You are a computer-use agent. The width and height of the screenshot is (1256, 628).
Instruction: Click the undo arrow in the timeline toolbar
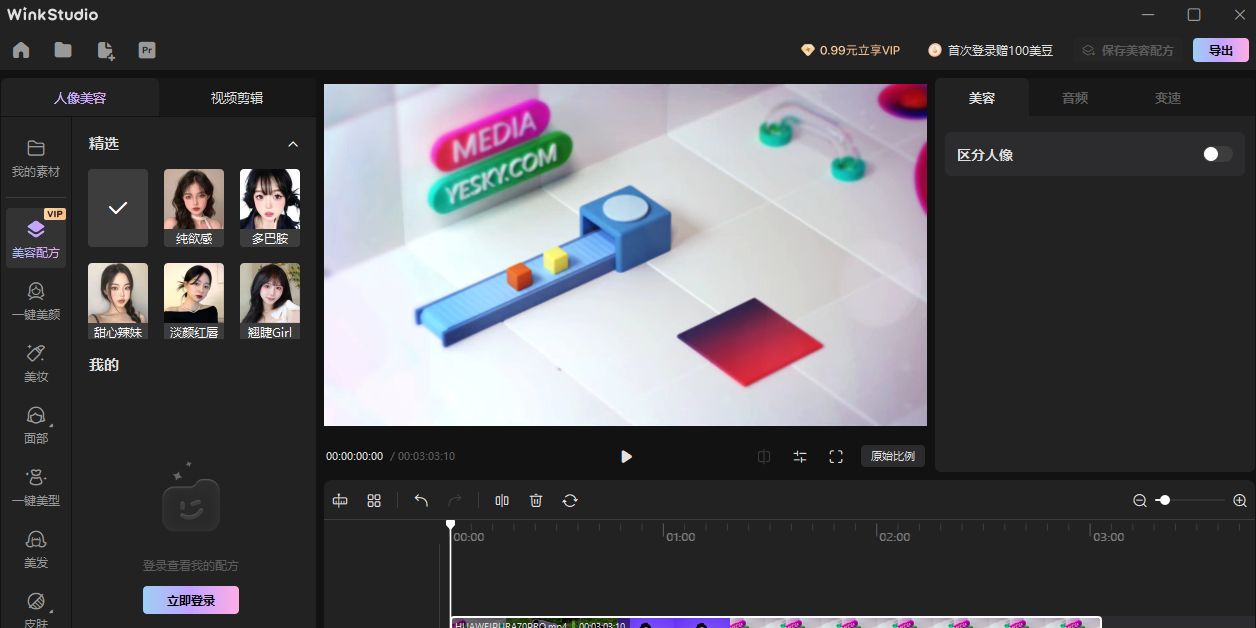point(421,500)
